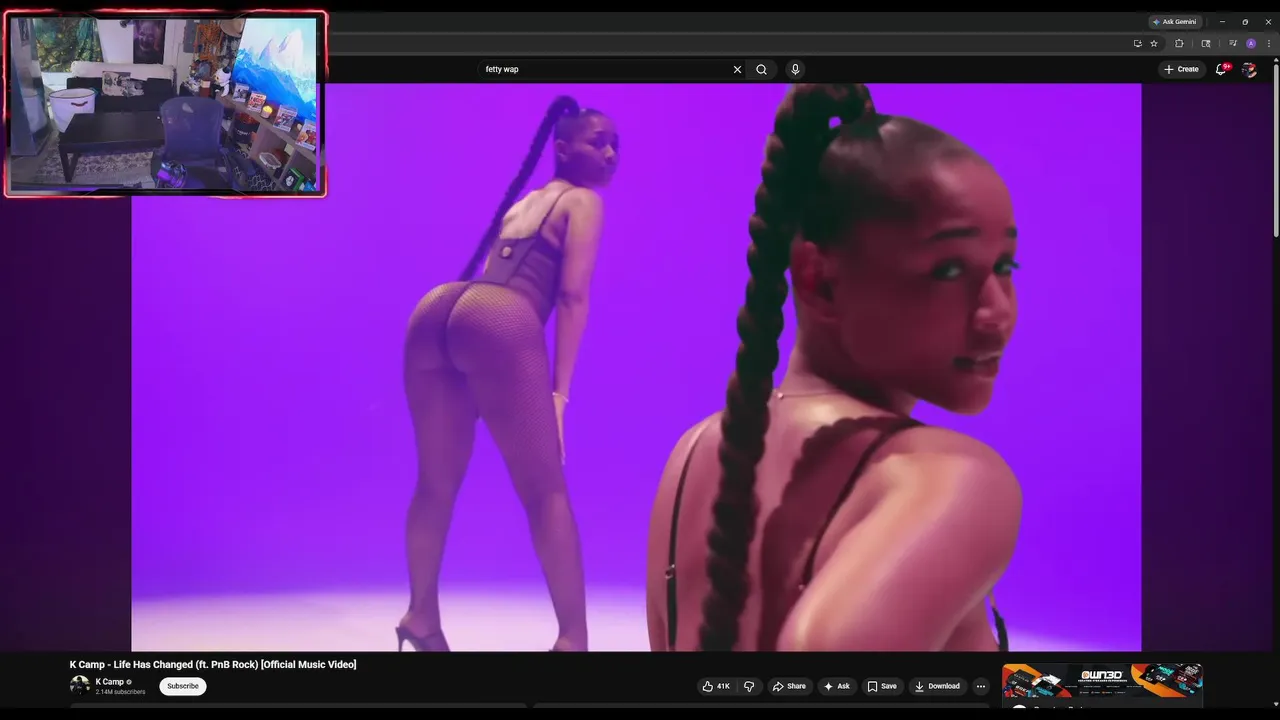Open Chrome profile avatar A
This screenshot has width=1280, height=720.
tap(1251, 43)
